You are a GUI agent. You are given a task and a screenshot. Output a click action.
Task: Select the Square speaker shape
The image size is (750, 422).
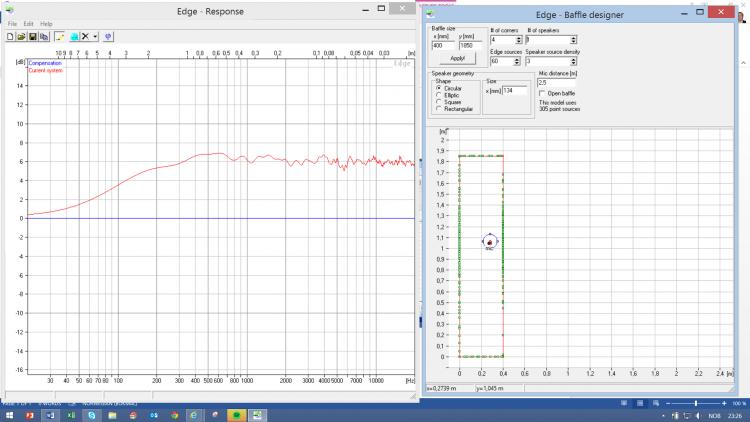[x=437, y=101]
